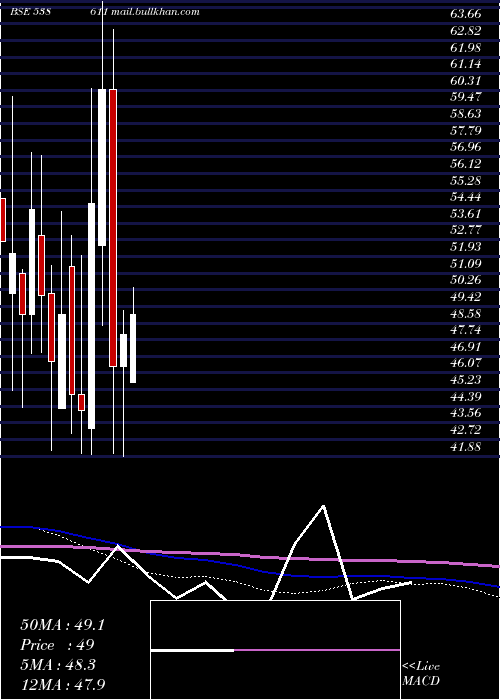Click the 60.31 price level
Image resolution: width=500 pixels, height=700 pixels.
[466, 80]
